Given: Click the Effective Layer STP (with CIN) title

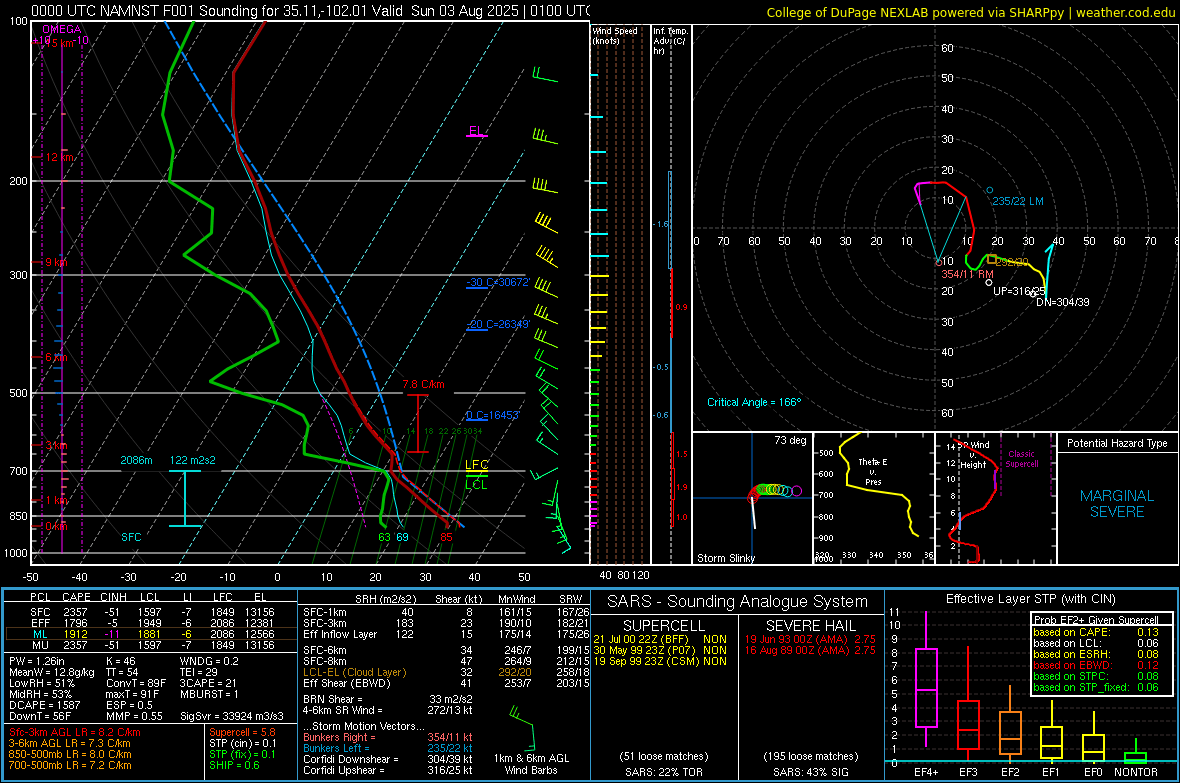Looking at the screenshot, I should point(1031,599).
